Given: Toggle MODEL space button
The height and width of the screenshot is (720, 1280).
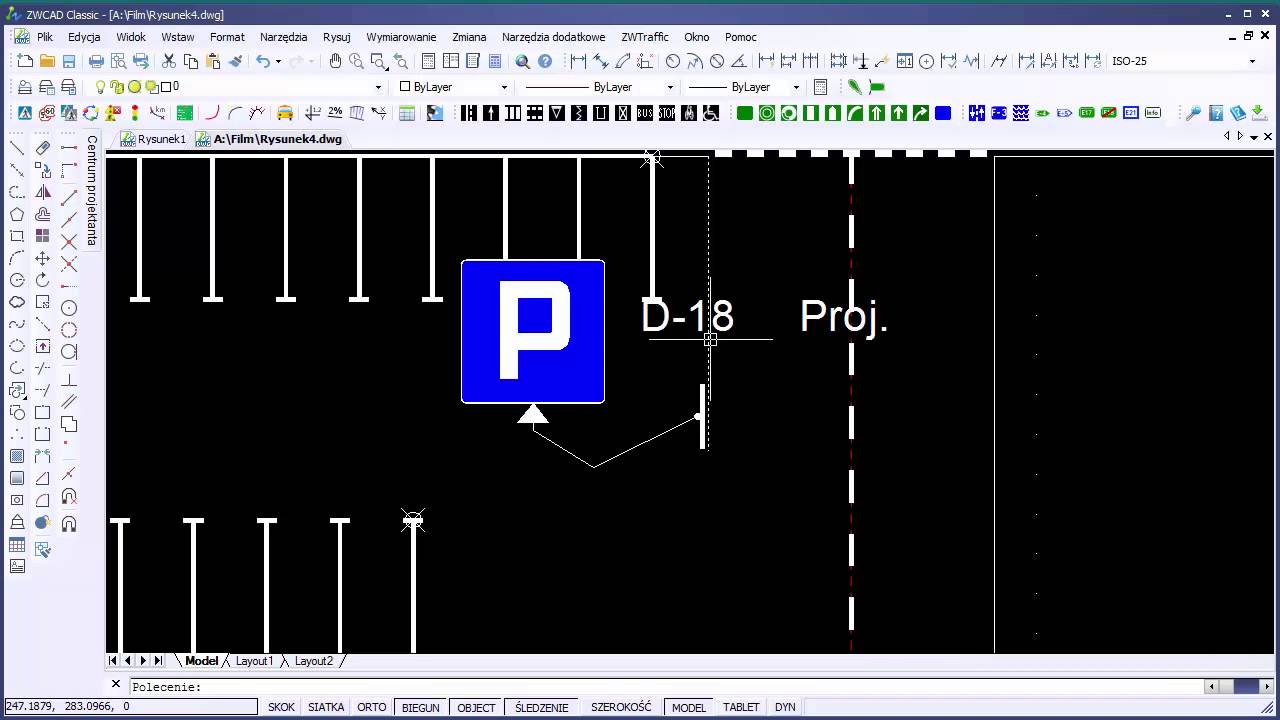Looking at the screenshot, I should pyautogui.click(x=689, y=707).
